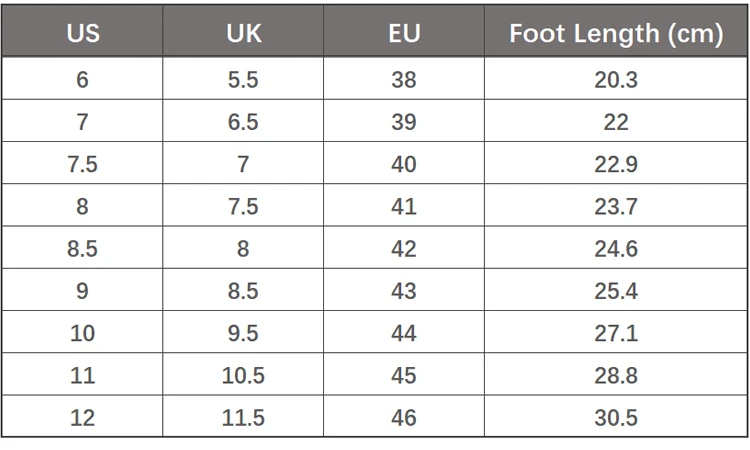Click the 22.9 foot length cell
The image size is (750, 450).
point(616,164)
